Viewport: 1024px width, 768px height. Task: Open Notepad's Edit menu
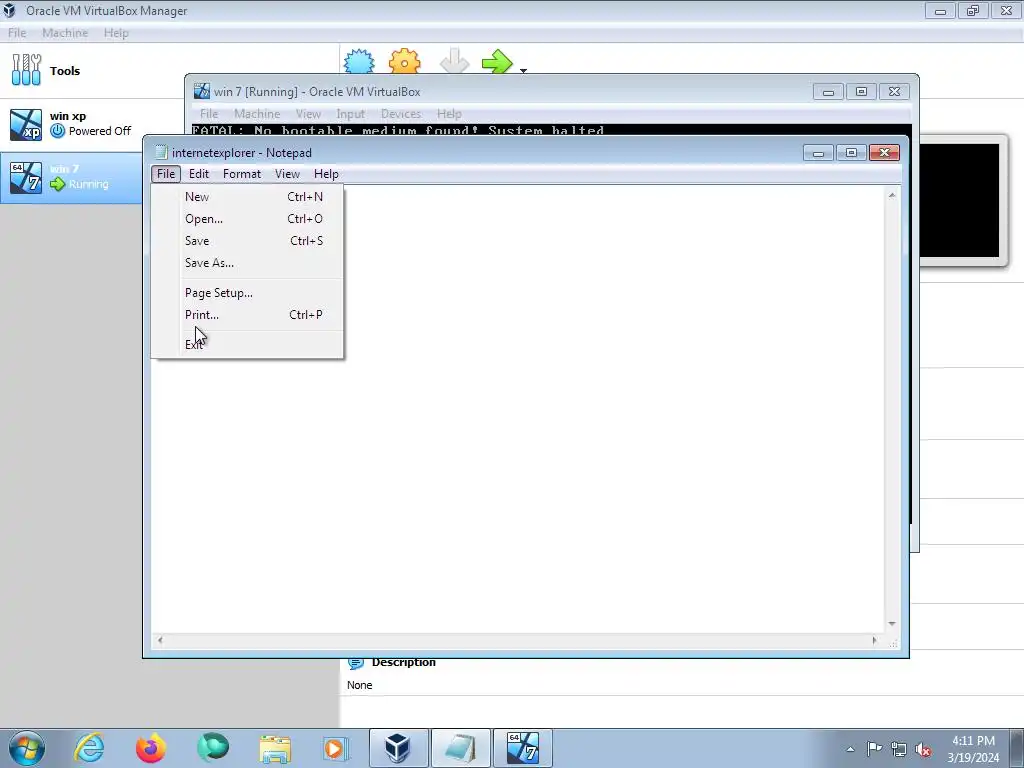[x=199, y=174]
